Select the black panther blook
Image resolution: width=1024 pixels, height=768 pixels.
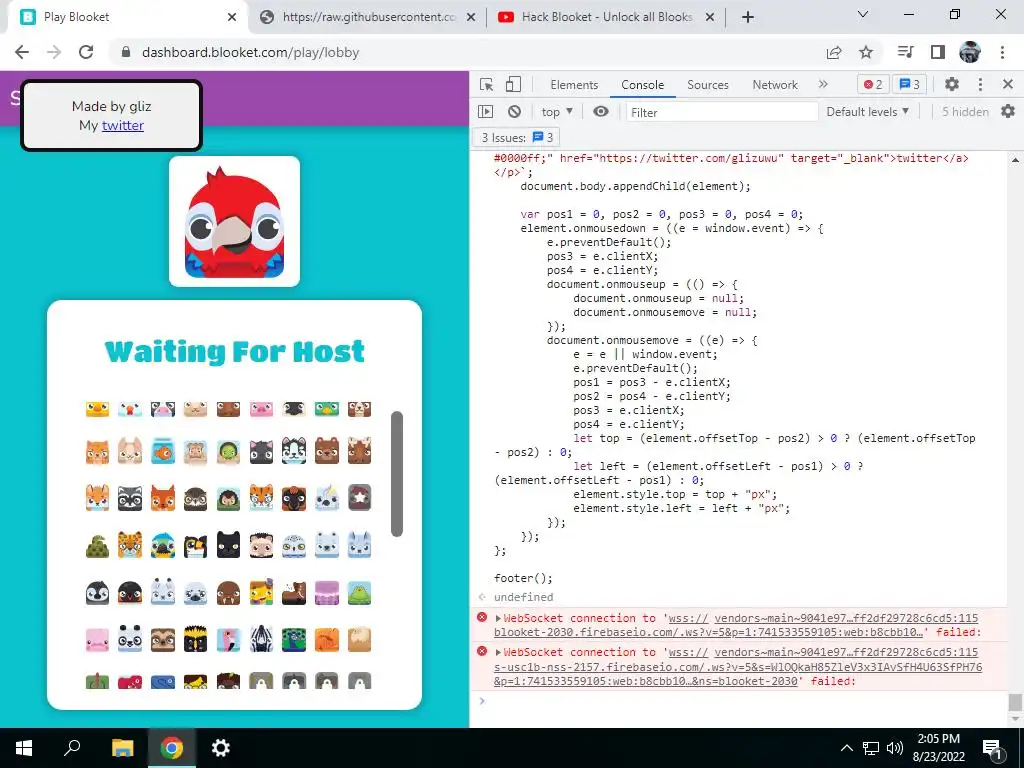[229, 545]
